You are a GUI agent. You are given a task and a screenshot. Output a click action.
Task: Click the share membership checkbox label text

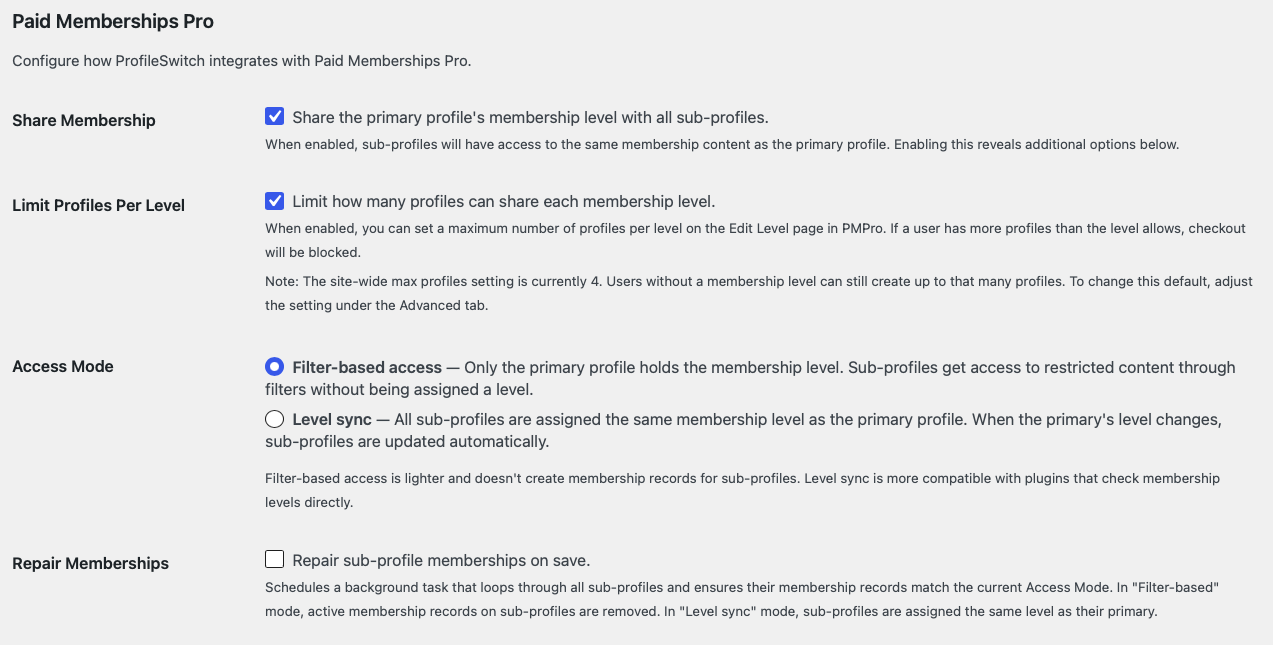pos(533,117)
